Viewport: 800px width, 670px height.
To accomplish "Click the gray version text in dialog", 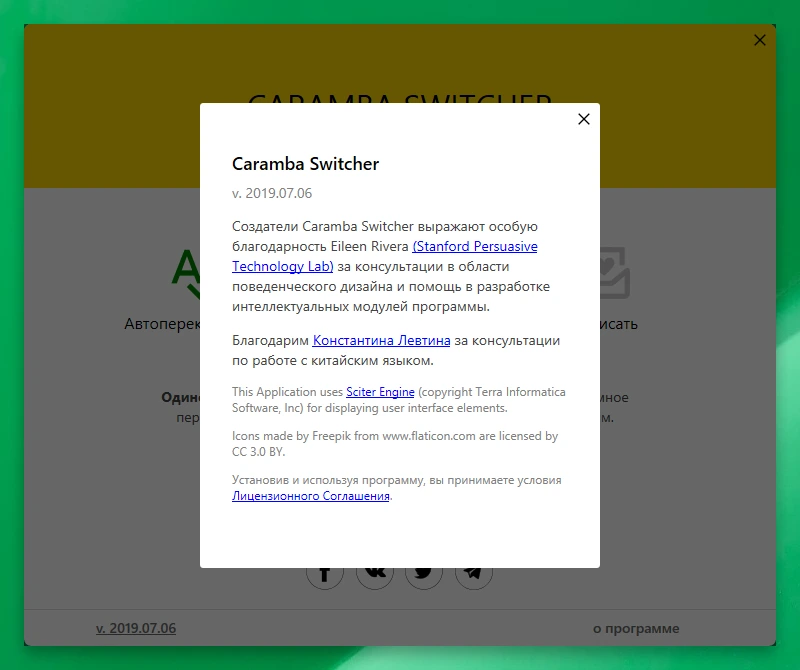I will click(x=271, y=193).
